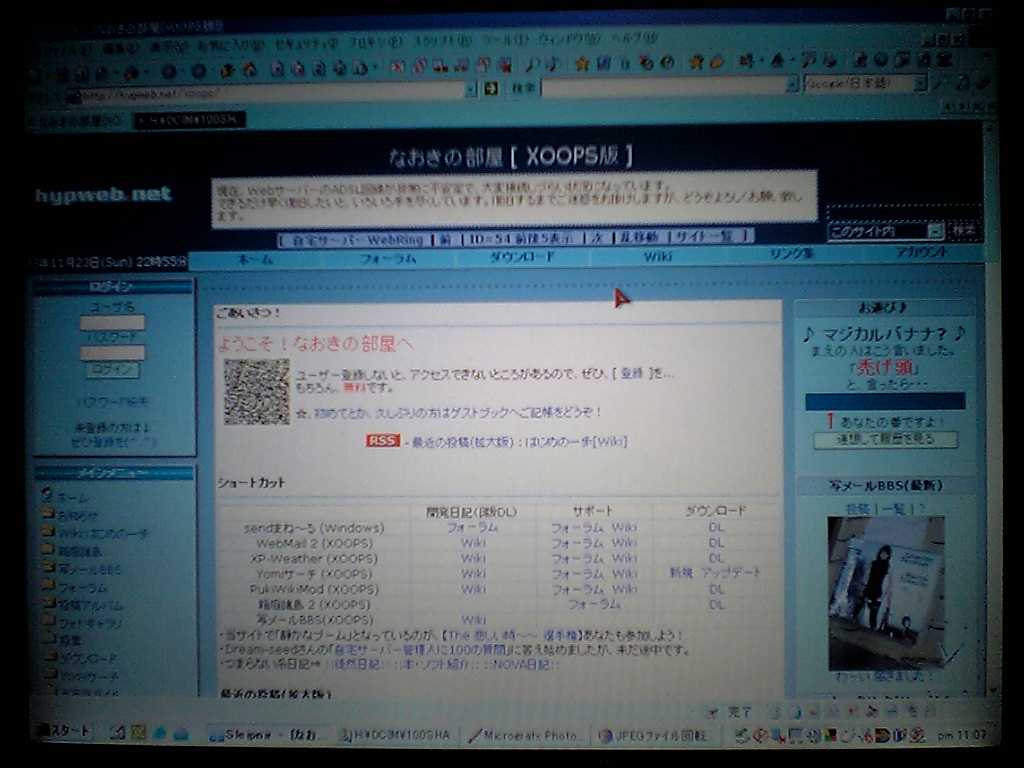1024x768 pixels.
Task: Select the ダウンロード navigation tab
Action: [x=522, y=257]
